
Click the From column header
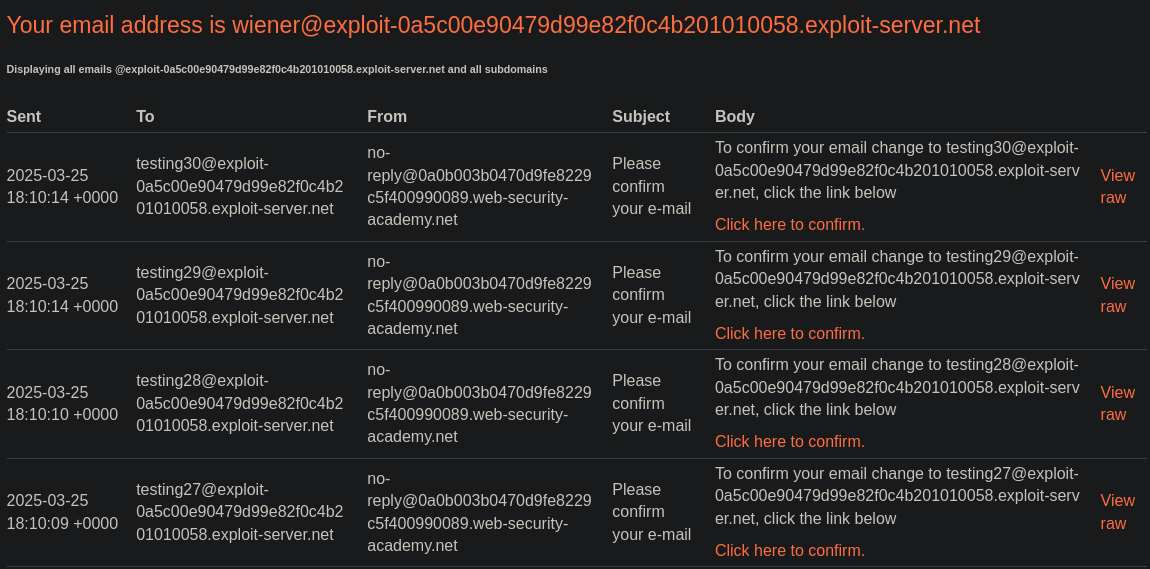pyautogui.click(x=387, y=117)
